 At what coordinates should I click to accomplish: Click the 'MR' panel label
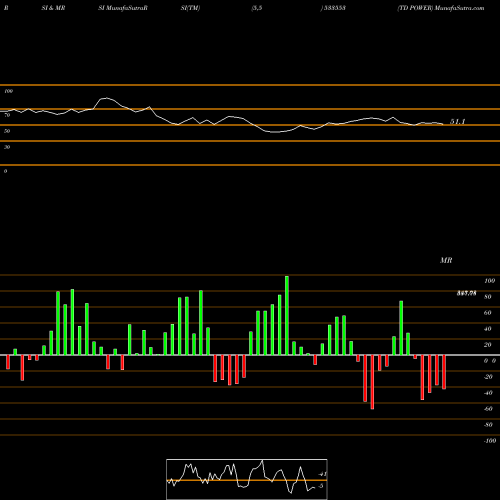[x=446, y=260]
